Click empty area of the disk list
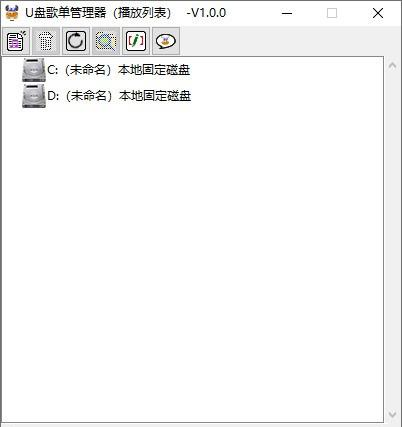Image resolution: width=402 pixels, height=427 pixels. [193, 260]
